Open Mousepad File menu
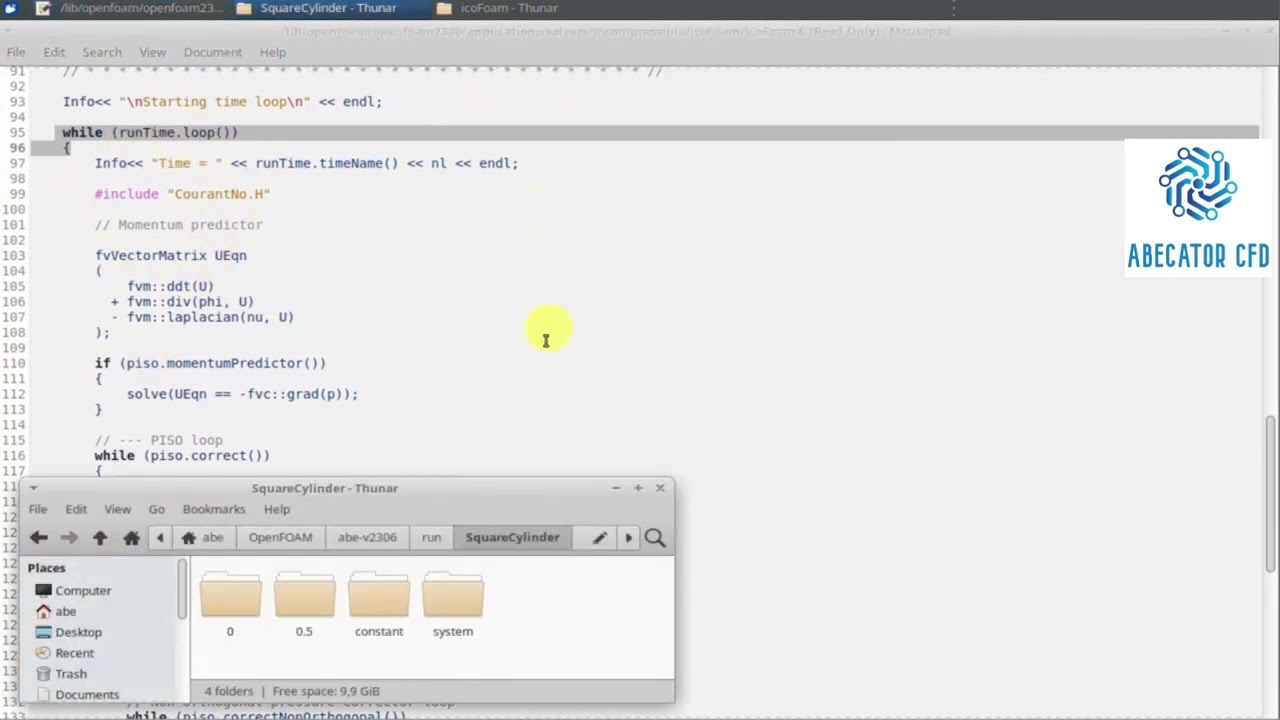Viewport: 1280px width, 720px height. click(x=16, y=52)
